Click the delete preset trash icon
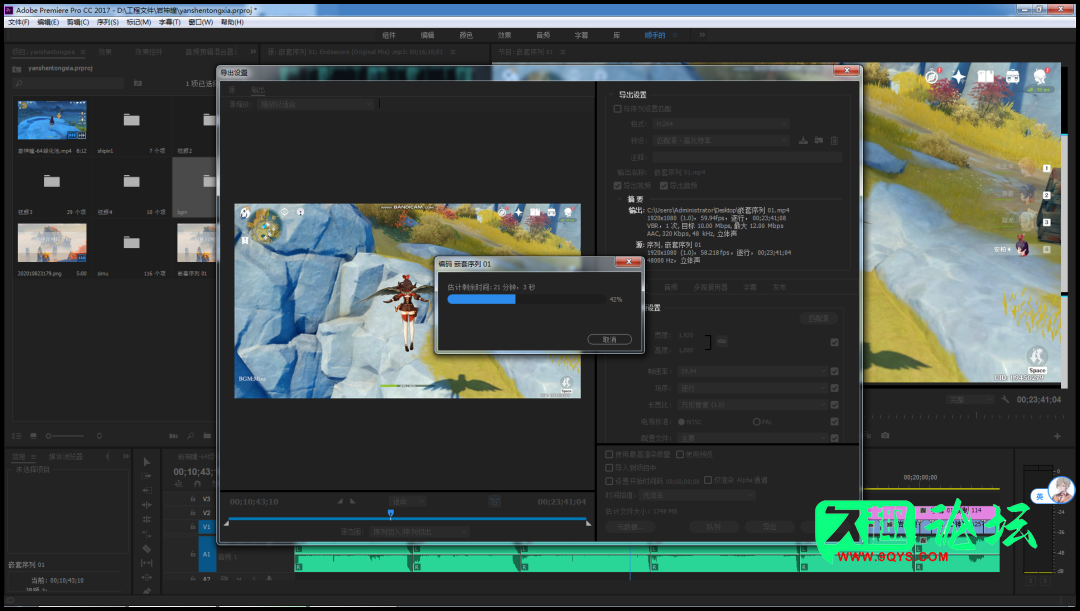1080x611 pixels. click(x=833, y=141)
